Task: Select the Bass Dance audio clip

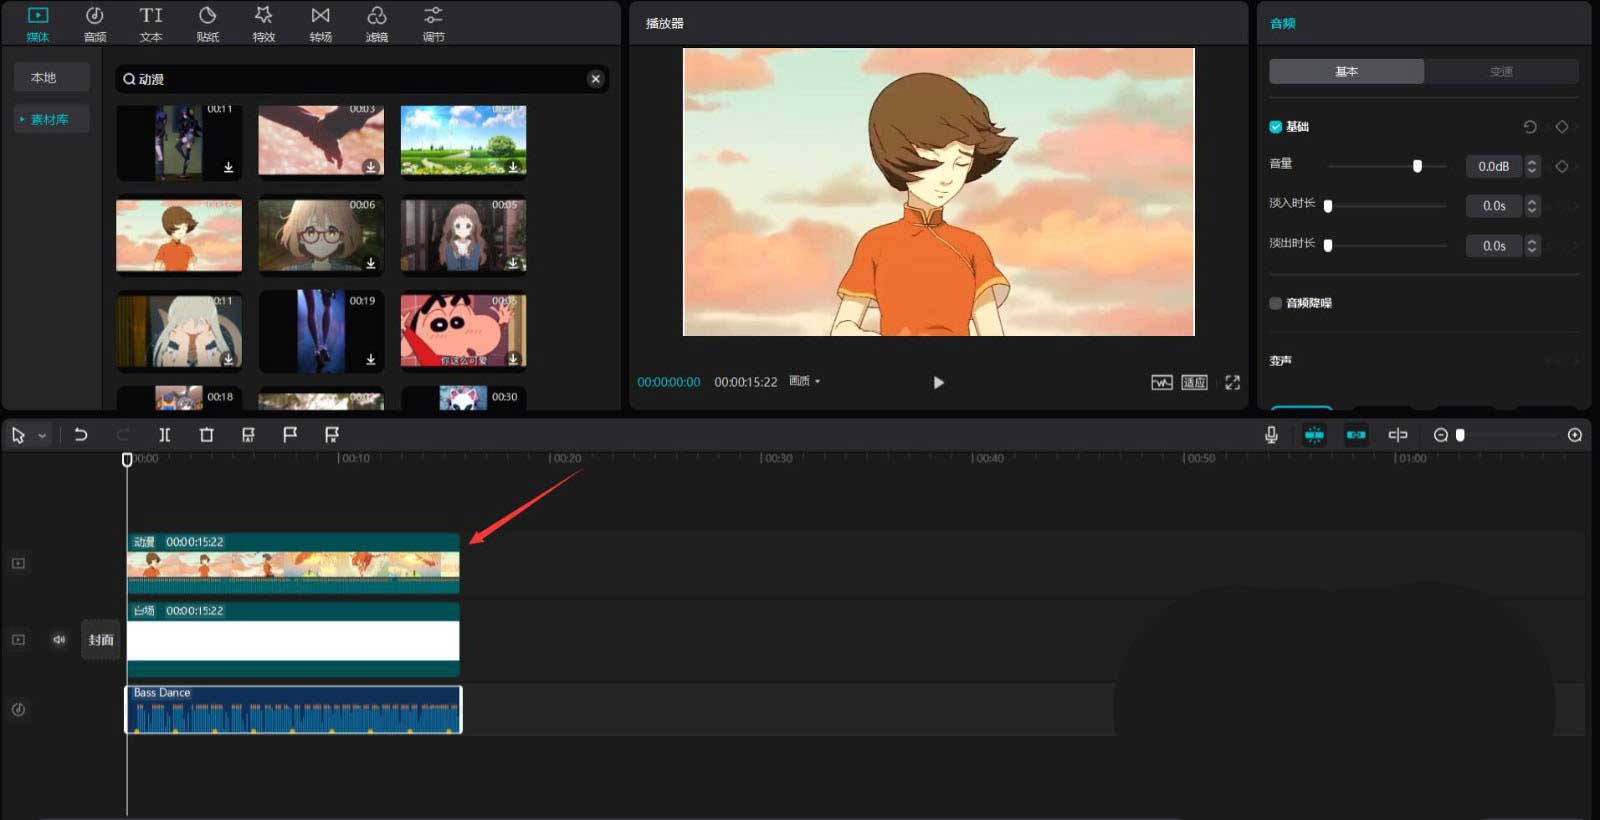Action: [x=293, y=710]
